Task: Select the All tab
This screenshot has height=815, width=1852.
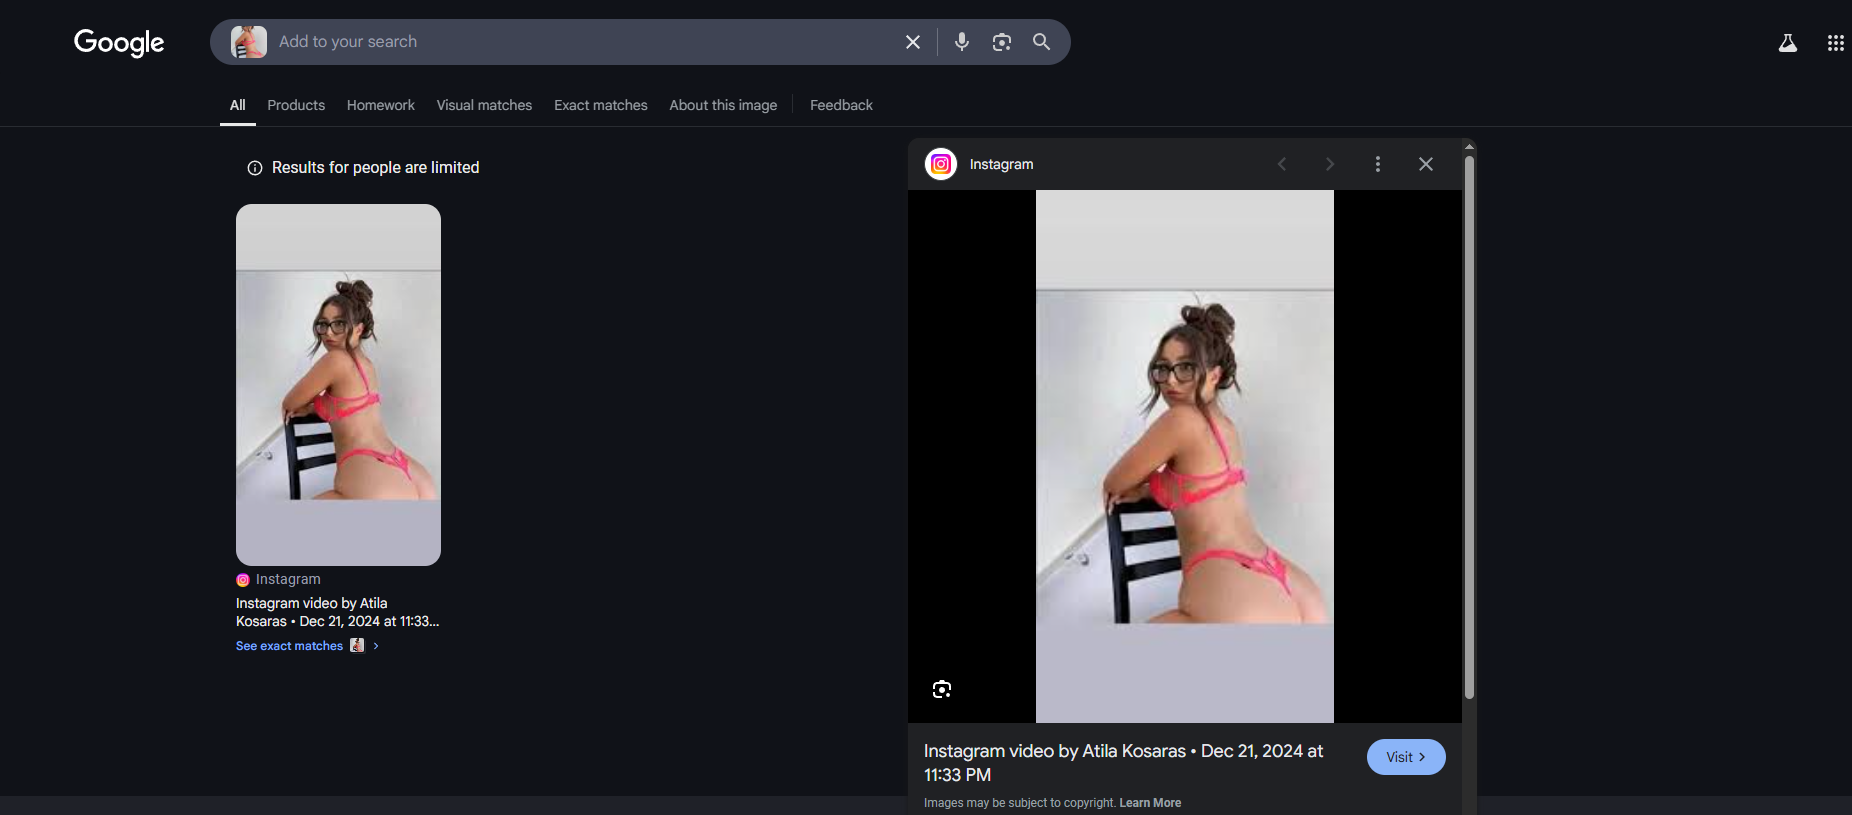Action: [238, 105]
